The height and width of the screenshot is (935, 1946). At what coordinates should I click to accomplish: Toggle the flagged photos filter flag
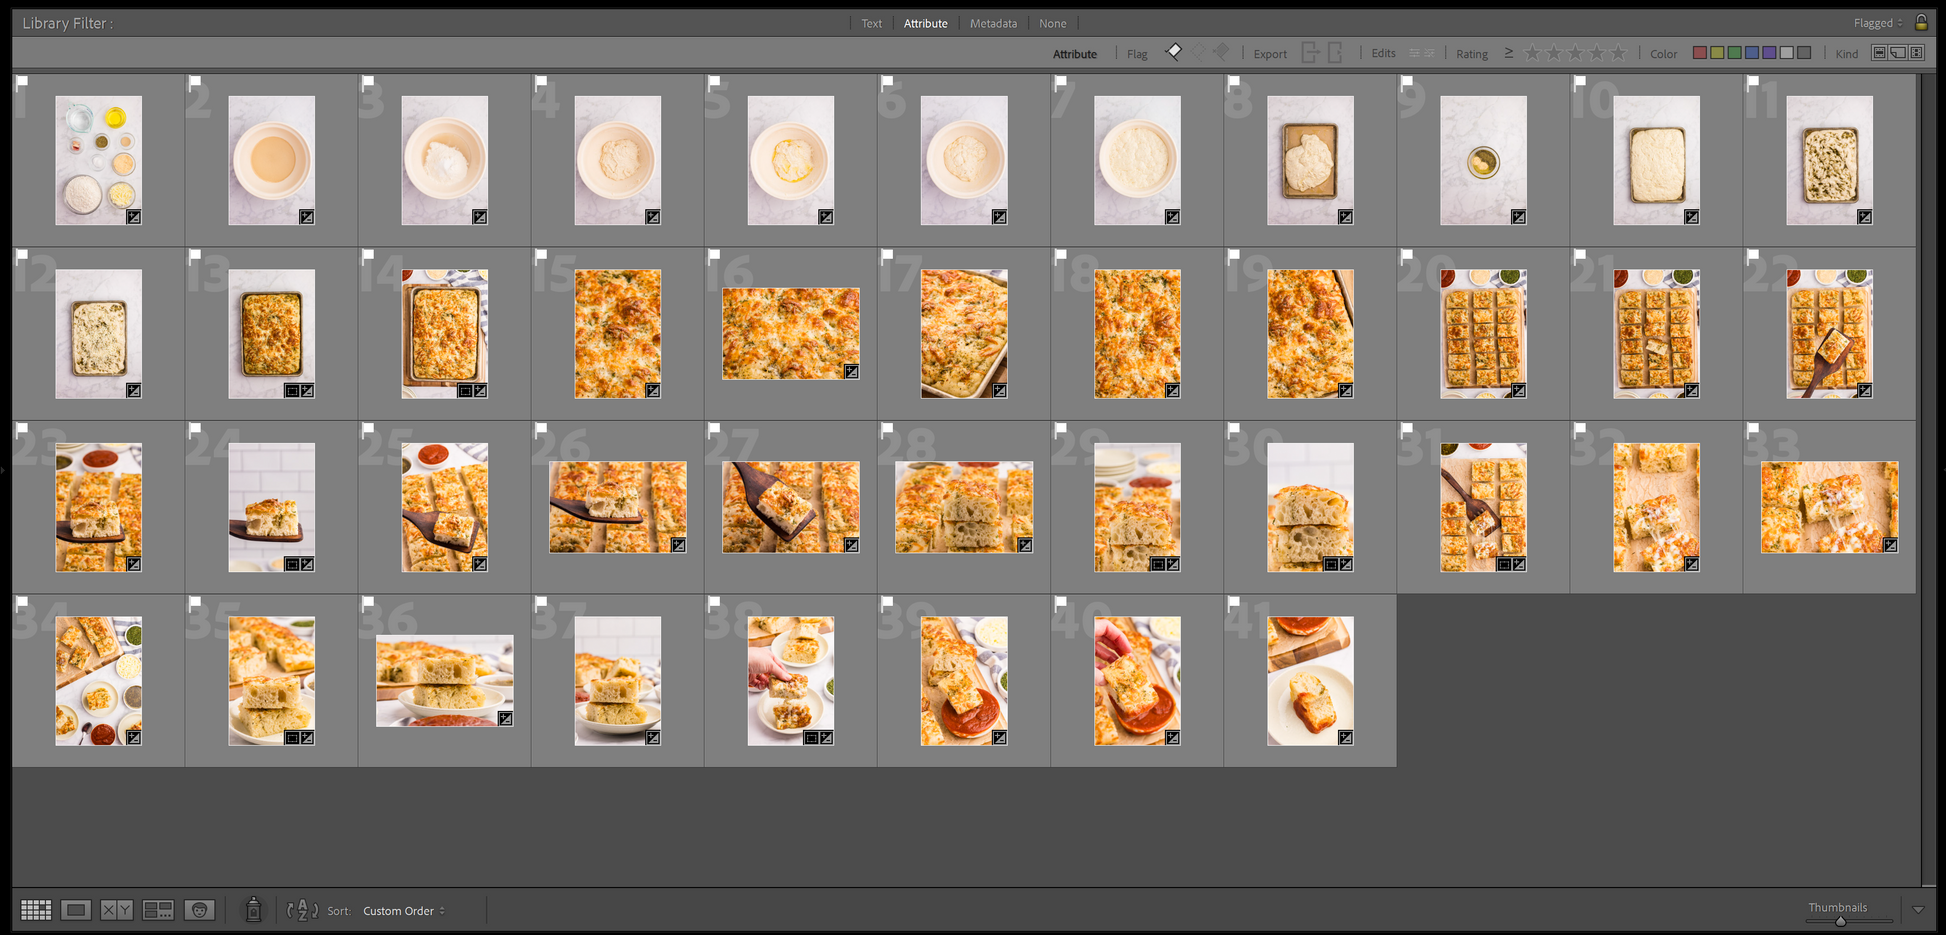1174,52
